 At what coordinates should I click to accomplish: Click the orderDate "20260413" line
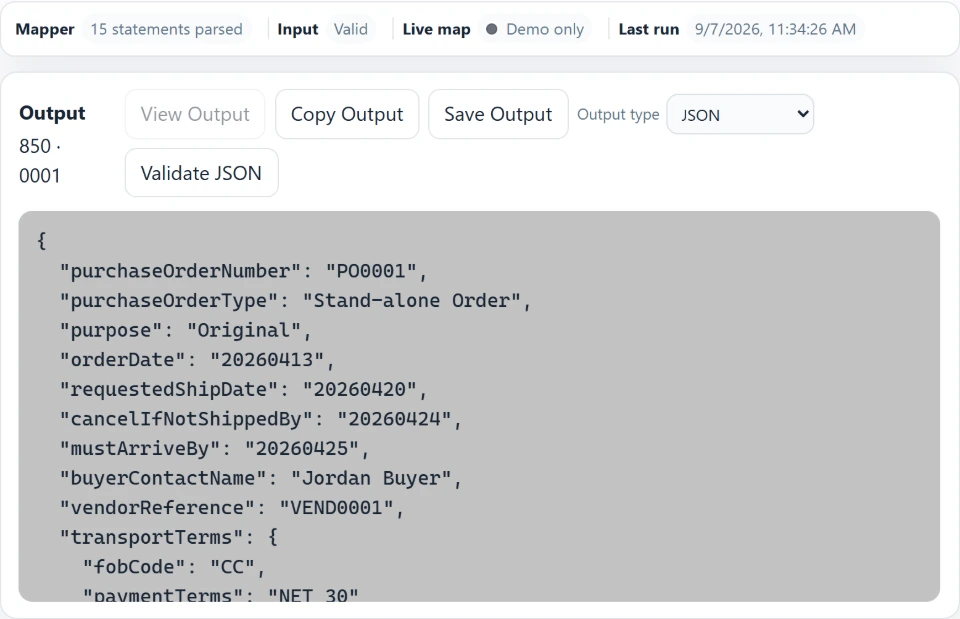coord(197,360)
